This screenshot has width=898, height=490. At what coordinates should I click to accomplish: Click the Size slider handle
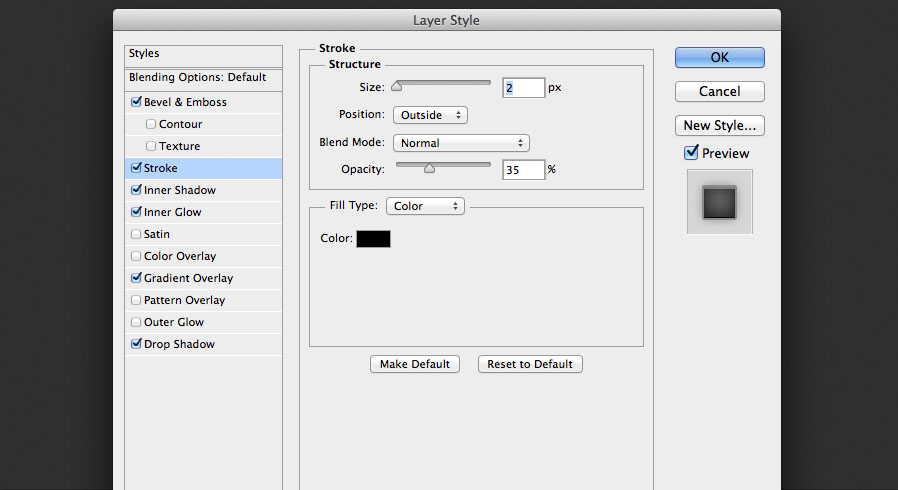tap(396, 86)
